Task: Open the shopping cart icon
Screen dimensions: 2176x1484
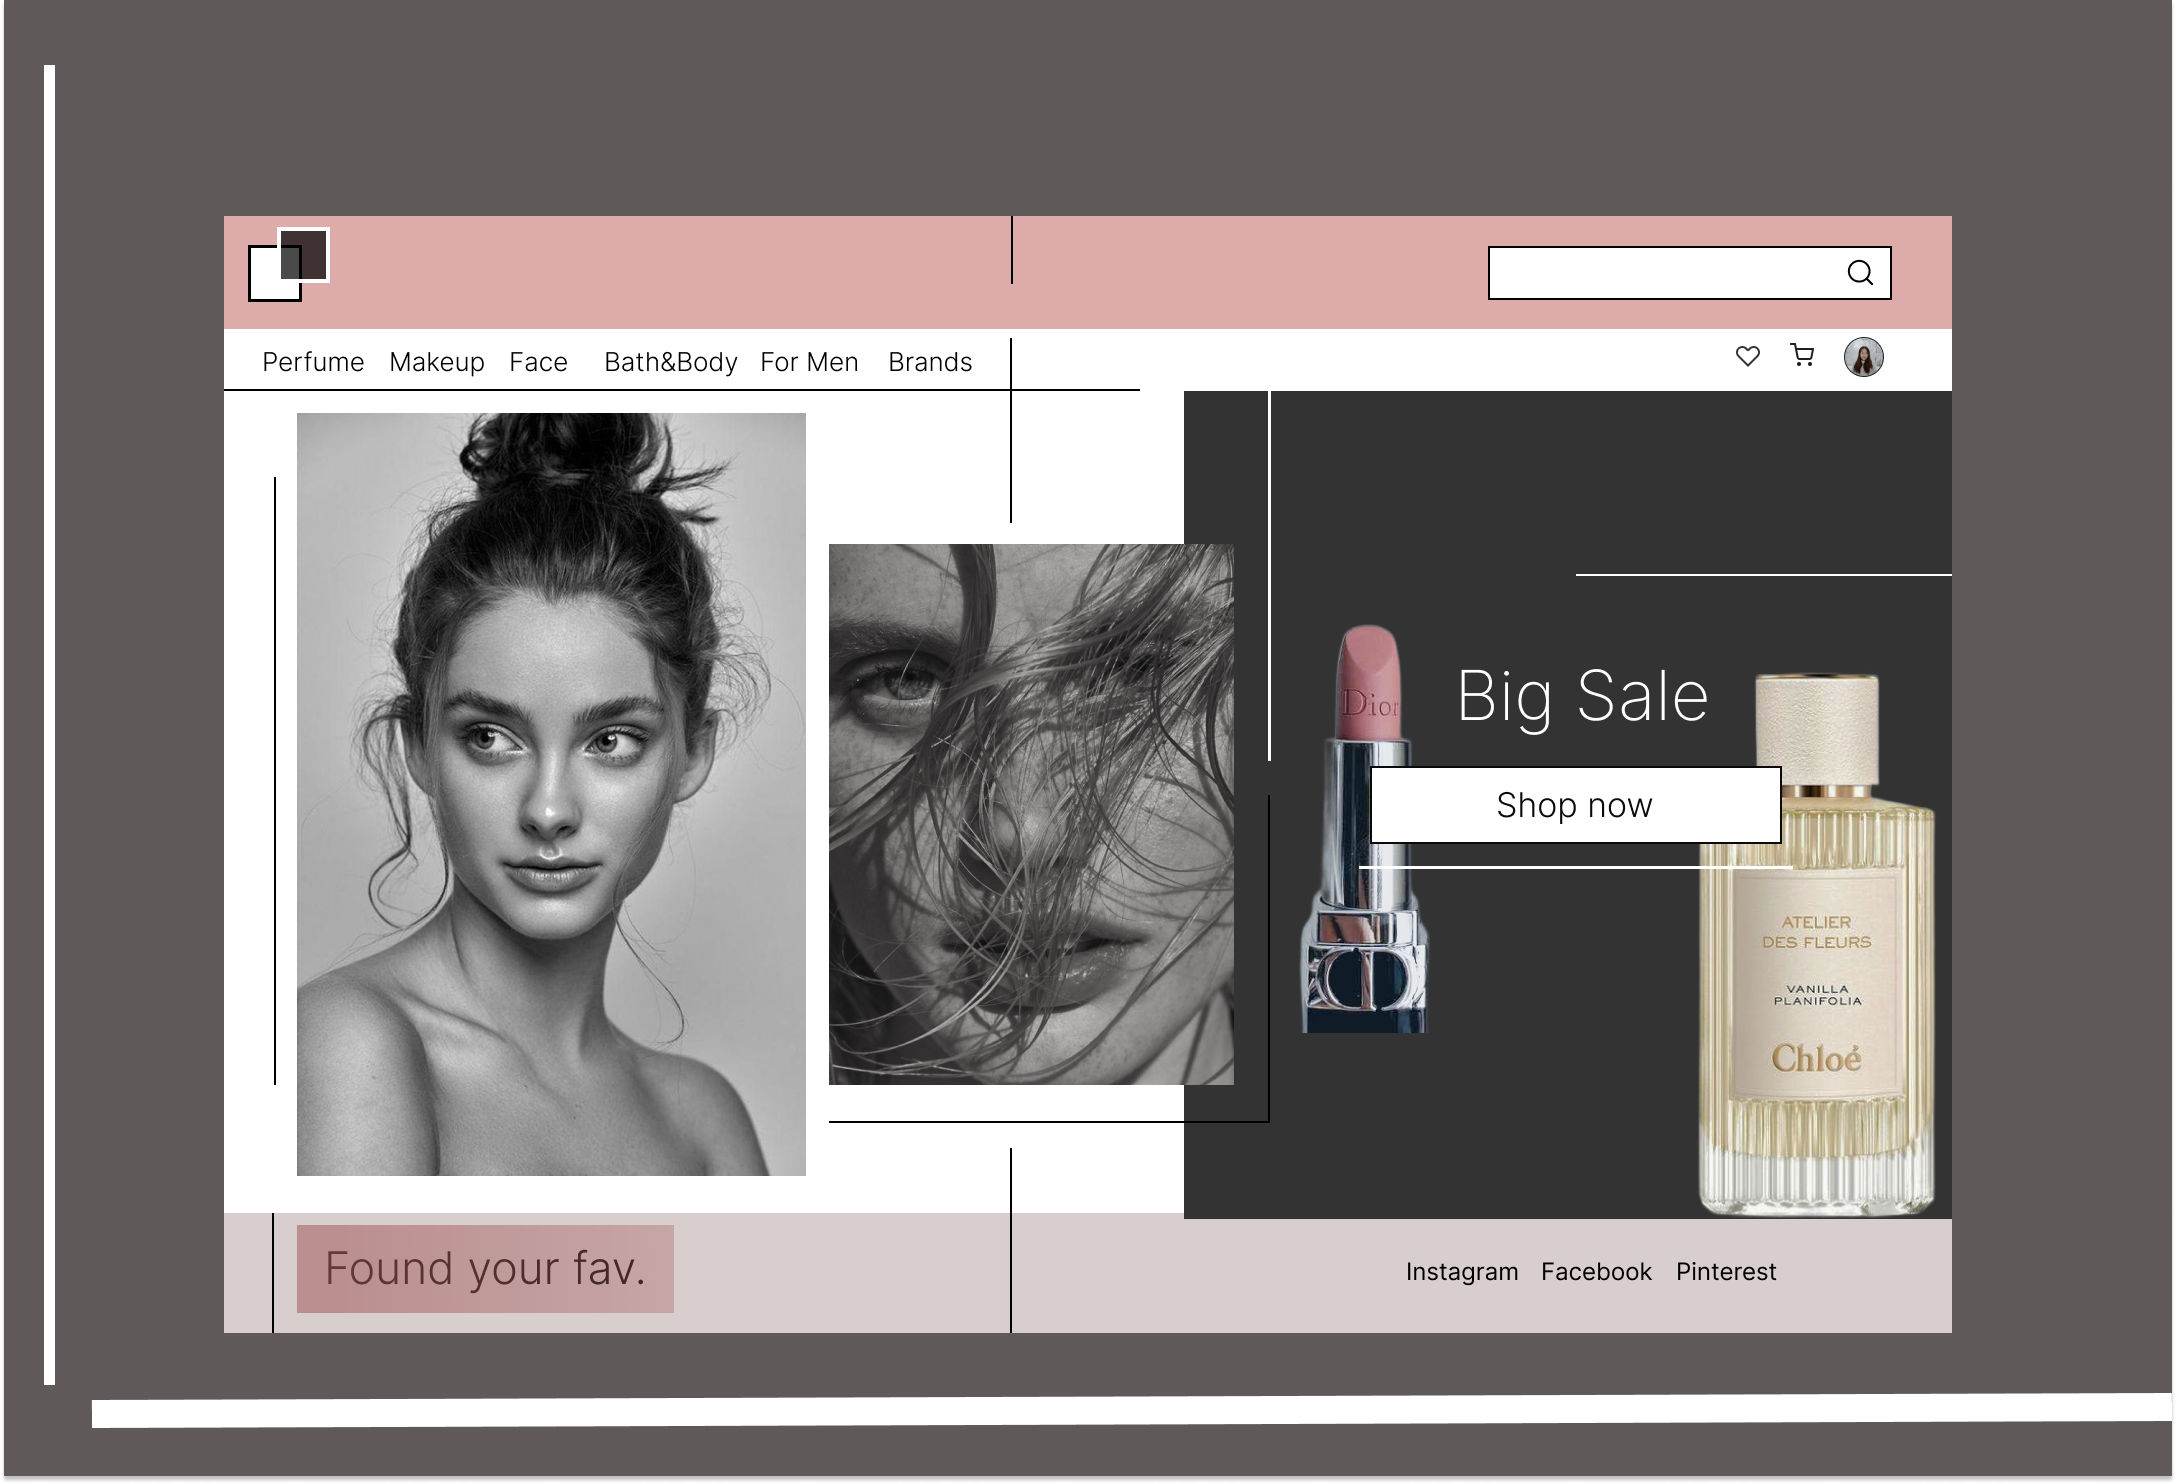Action: (1802, 355)
